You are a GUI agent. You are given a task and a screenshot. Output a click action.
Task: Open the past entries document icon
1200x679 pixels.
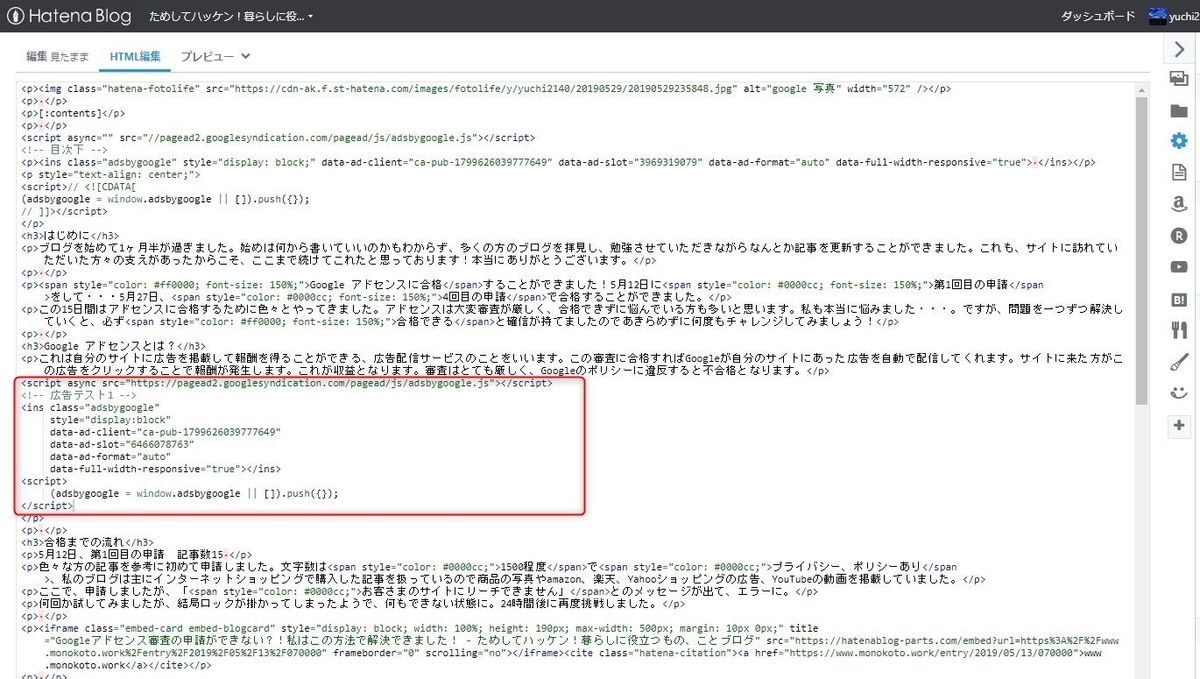1178,172
